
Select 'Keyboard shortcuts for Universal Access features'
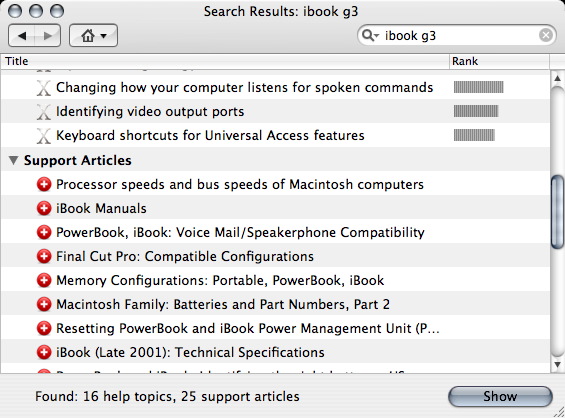pyautogui.click(x=210, y=135)
